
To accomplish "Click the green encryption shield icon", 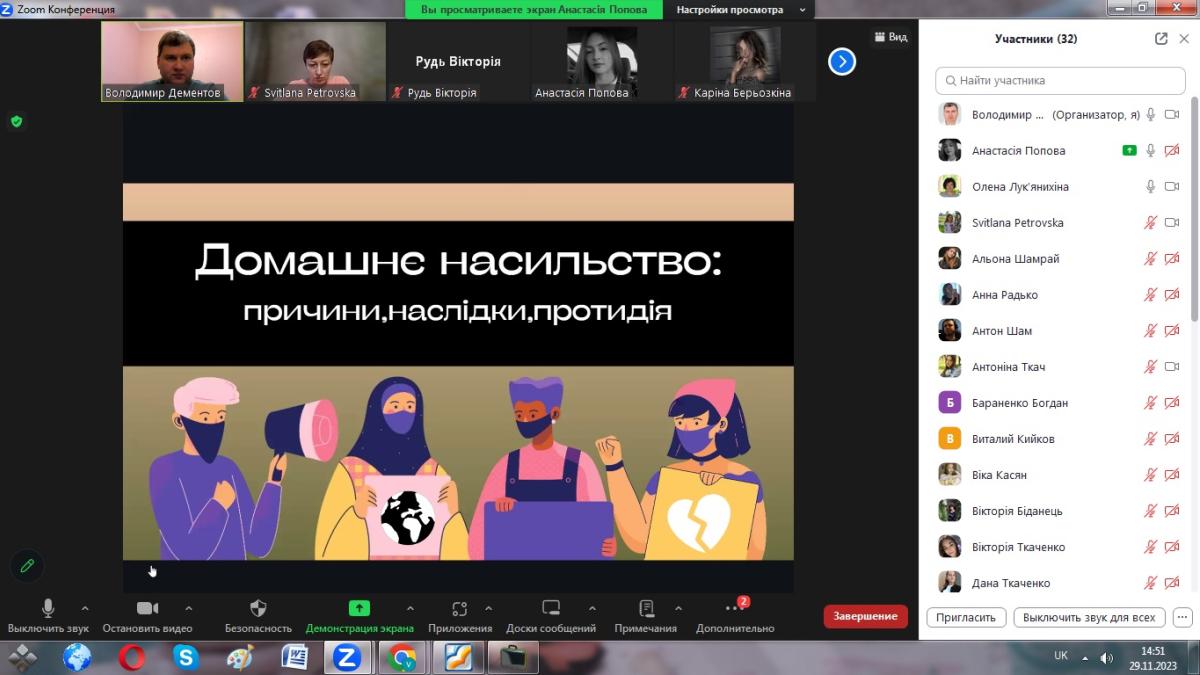I will click(16, 121).
